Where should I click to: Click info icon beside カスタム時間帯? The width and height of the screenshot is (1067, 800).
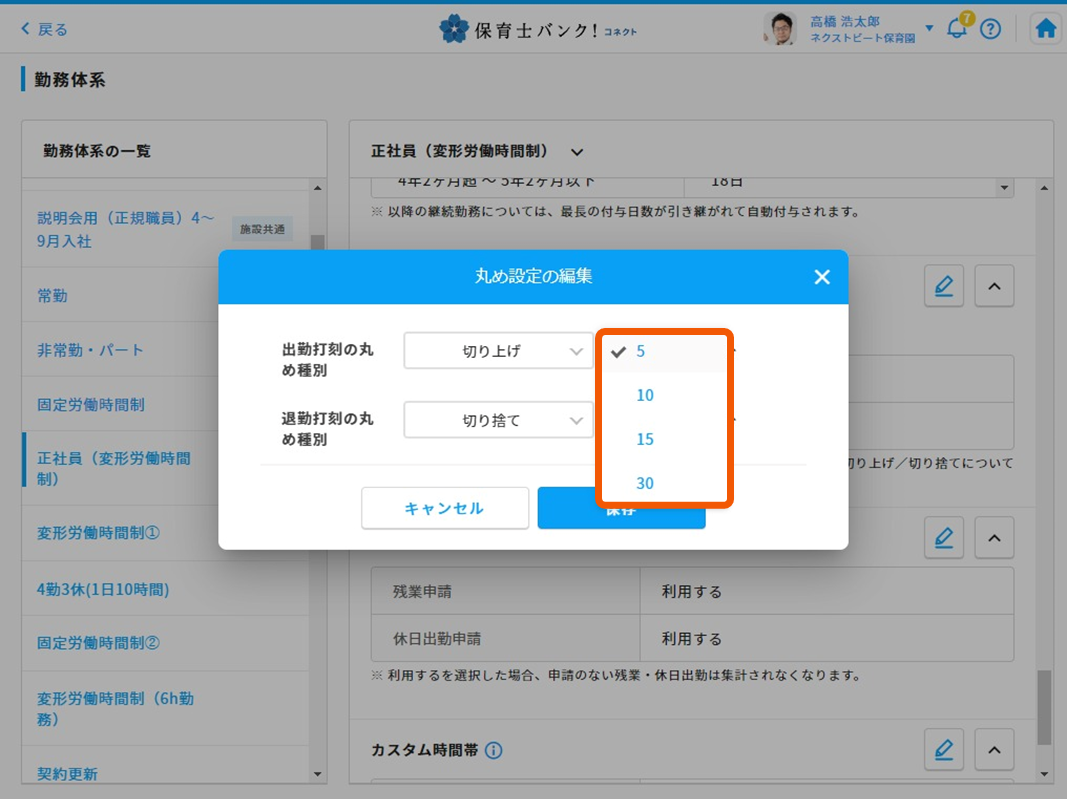coord(494,750)
